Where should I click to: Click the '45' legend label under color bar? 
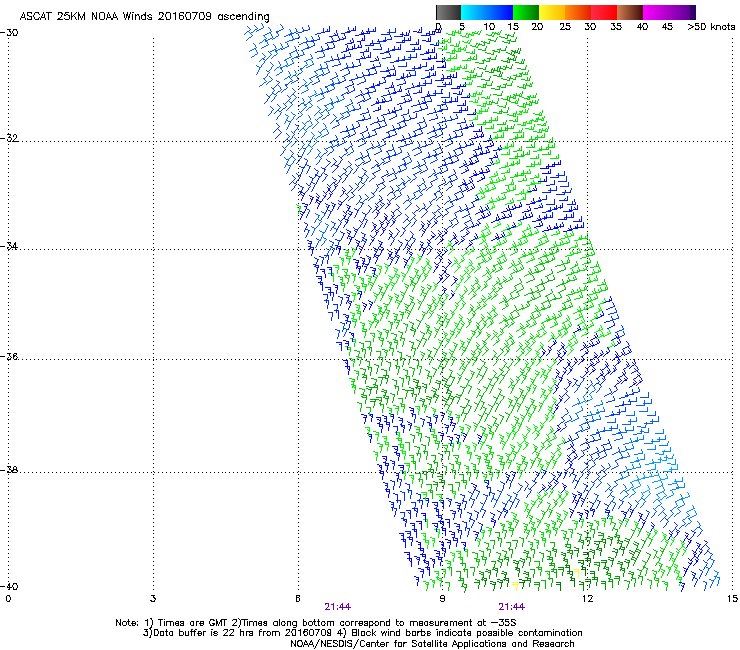click(667, 27)
